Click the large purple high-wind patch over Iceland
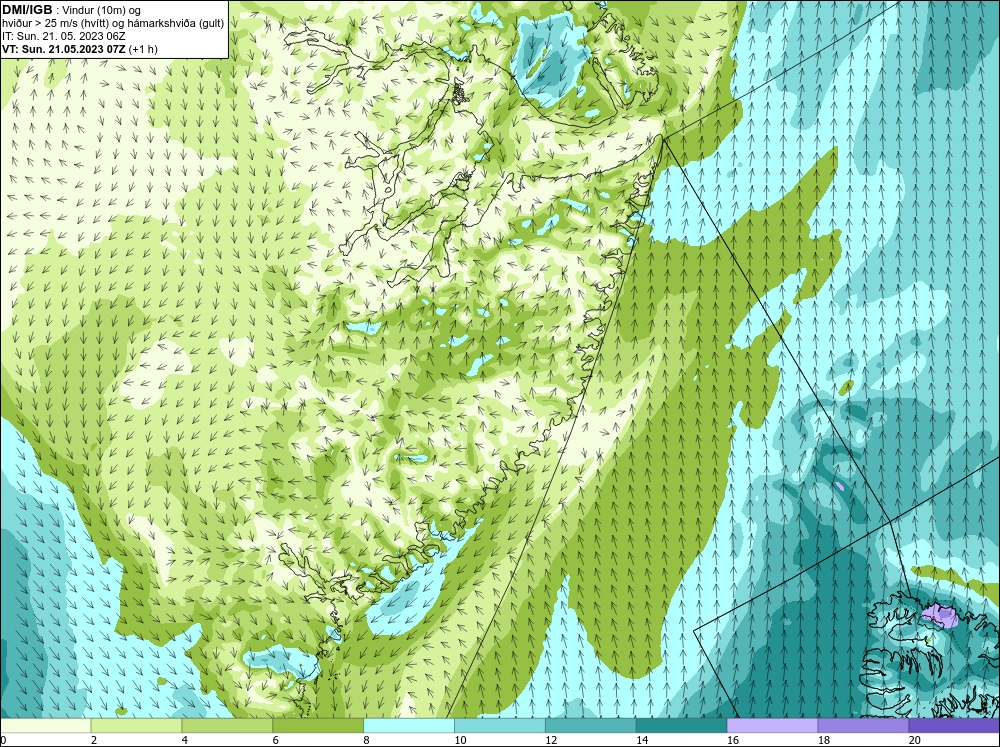 coord(940,616)
